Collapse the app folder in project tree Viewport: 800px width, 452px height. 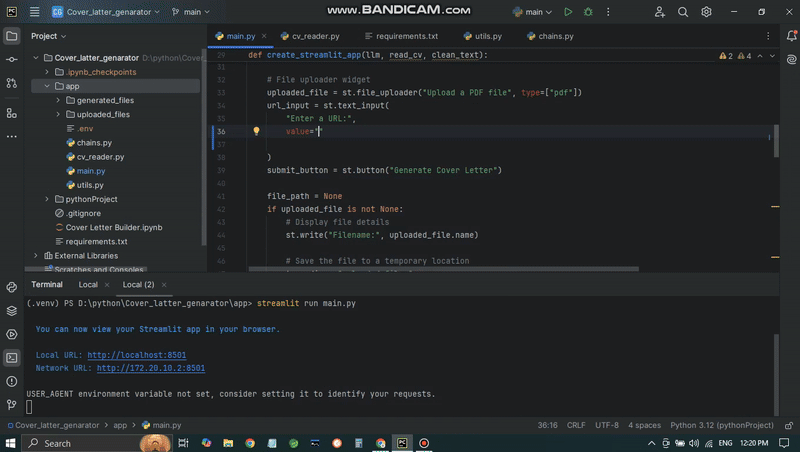click(x=47, y=87)
